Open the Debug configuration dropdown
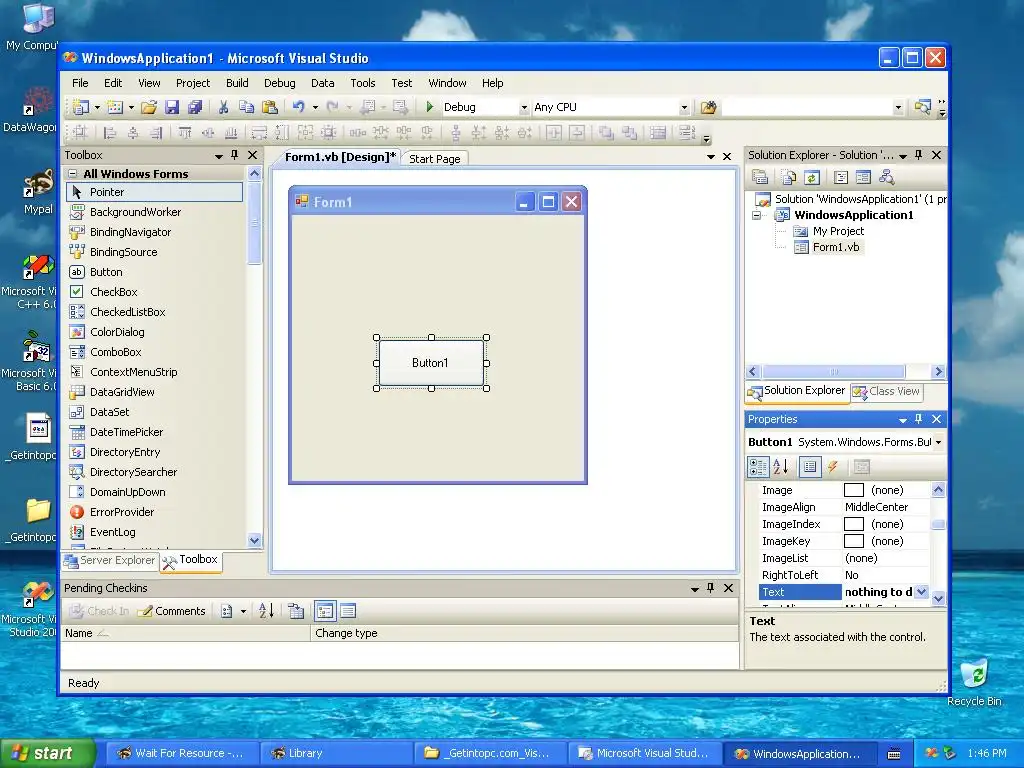Screen dimensions: 1024x768 coord(524,108)
